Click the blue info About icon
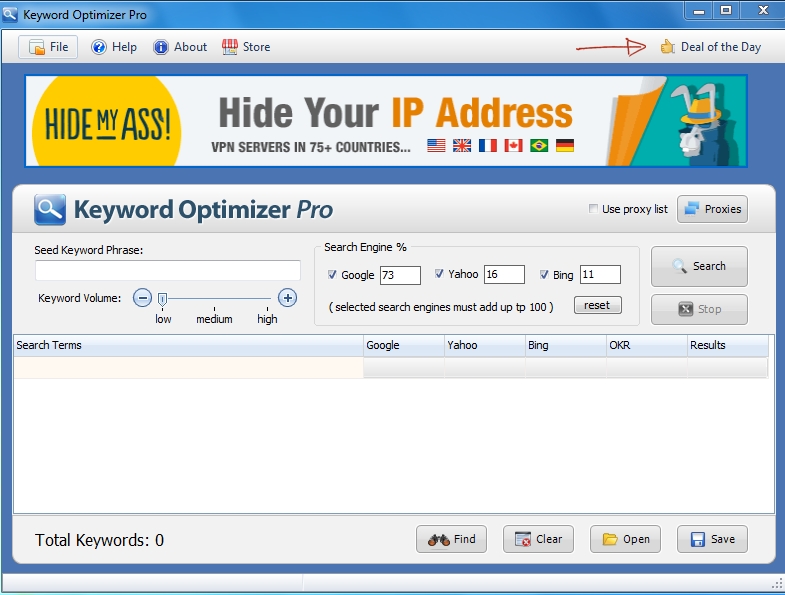The image size is (785, 595). (x=161, y=47)
